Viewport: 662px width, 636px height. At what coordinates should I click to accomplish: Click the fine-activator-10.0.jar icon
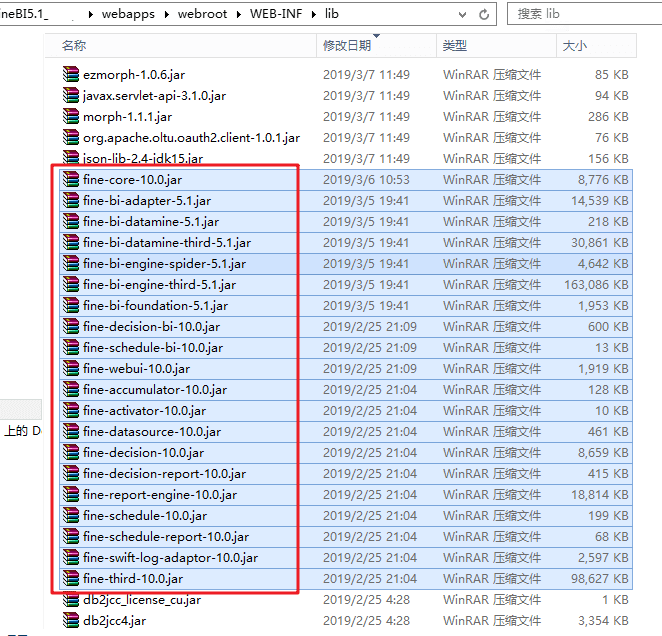tap(71, 410)
